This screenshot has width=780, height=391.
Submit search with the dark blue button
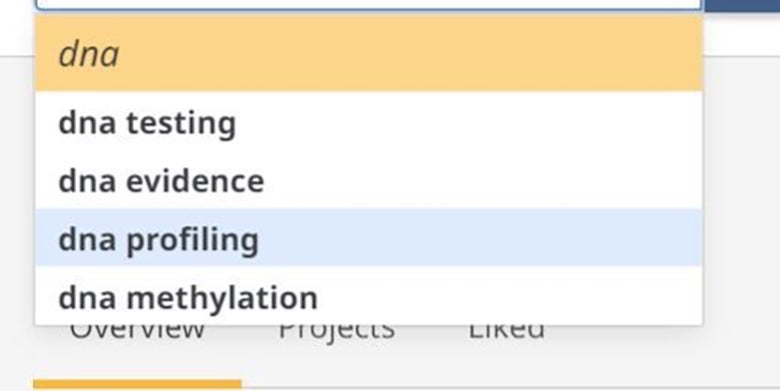point(742,5)
